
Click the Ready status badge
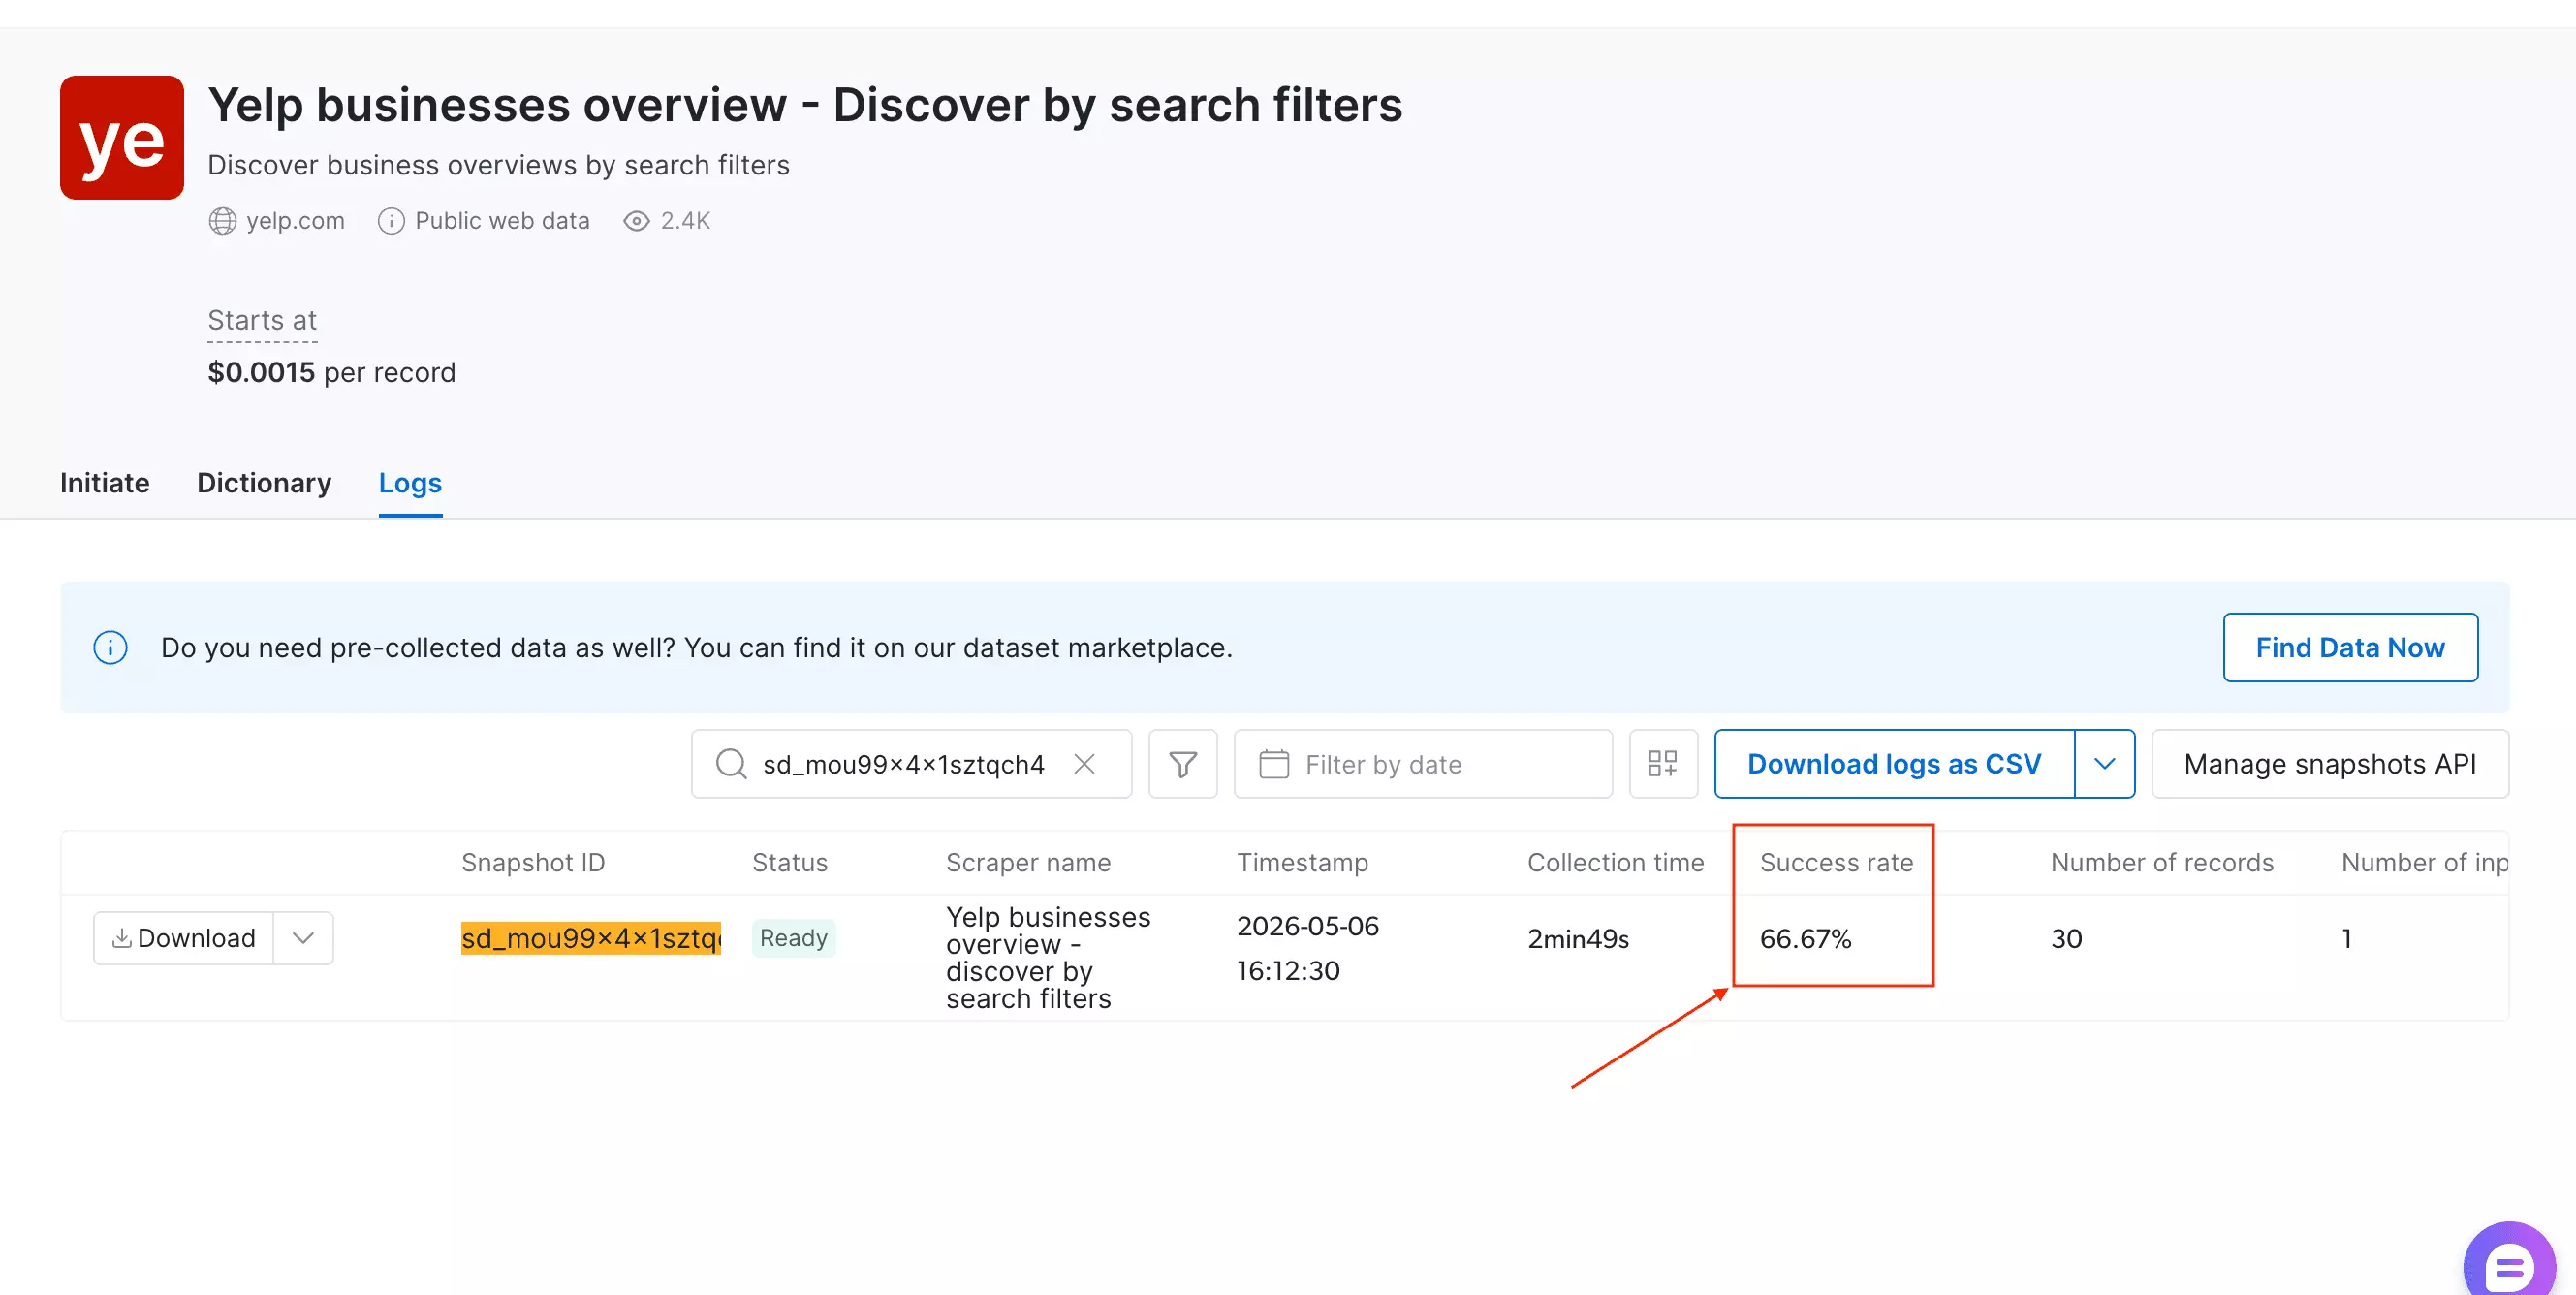794,938
